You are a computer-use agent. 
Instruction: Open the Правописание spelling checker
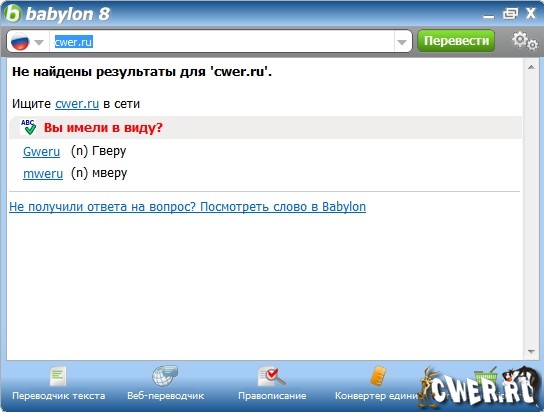click(272, 384)
